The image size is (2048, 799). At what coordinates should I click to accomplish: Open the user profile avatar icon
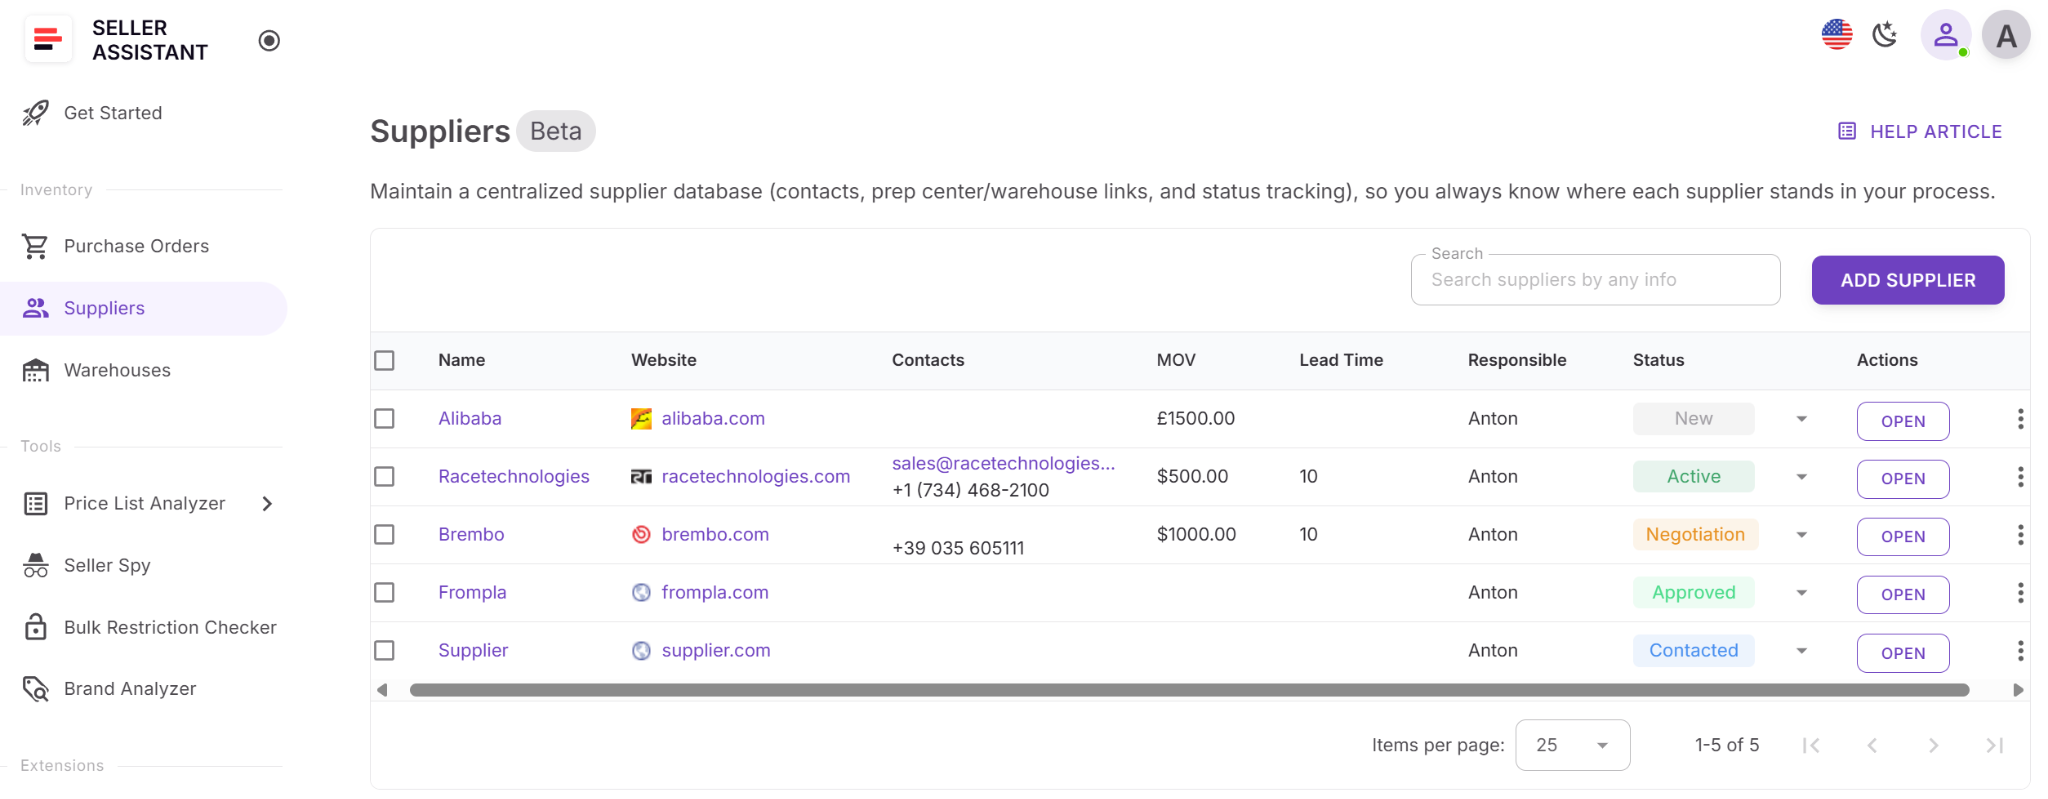click(x=1945, y=36)
